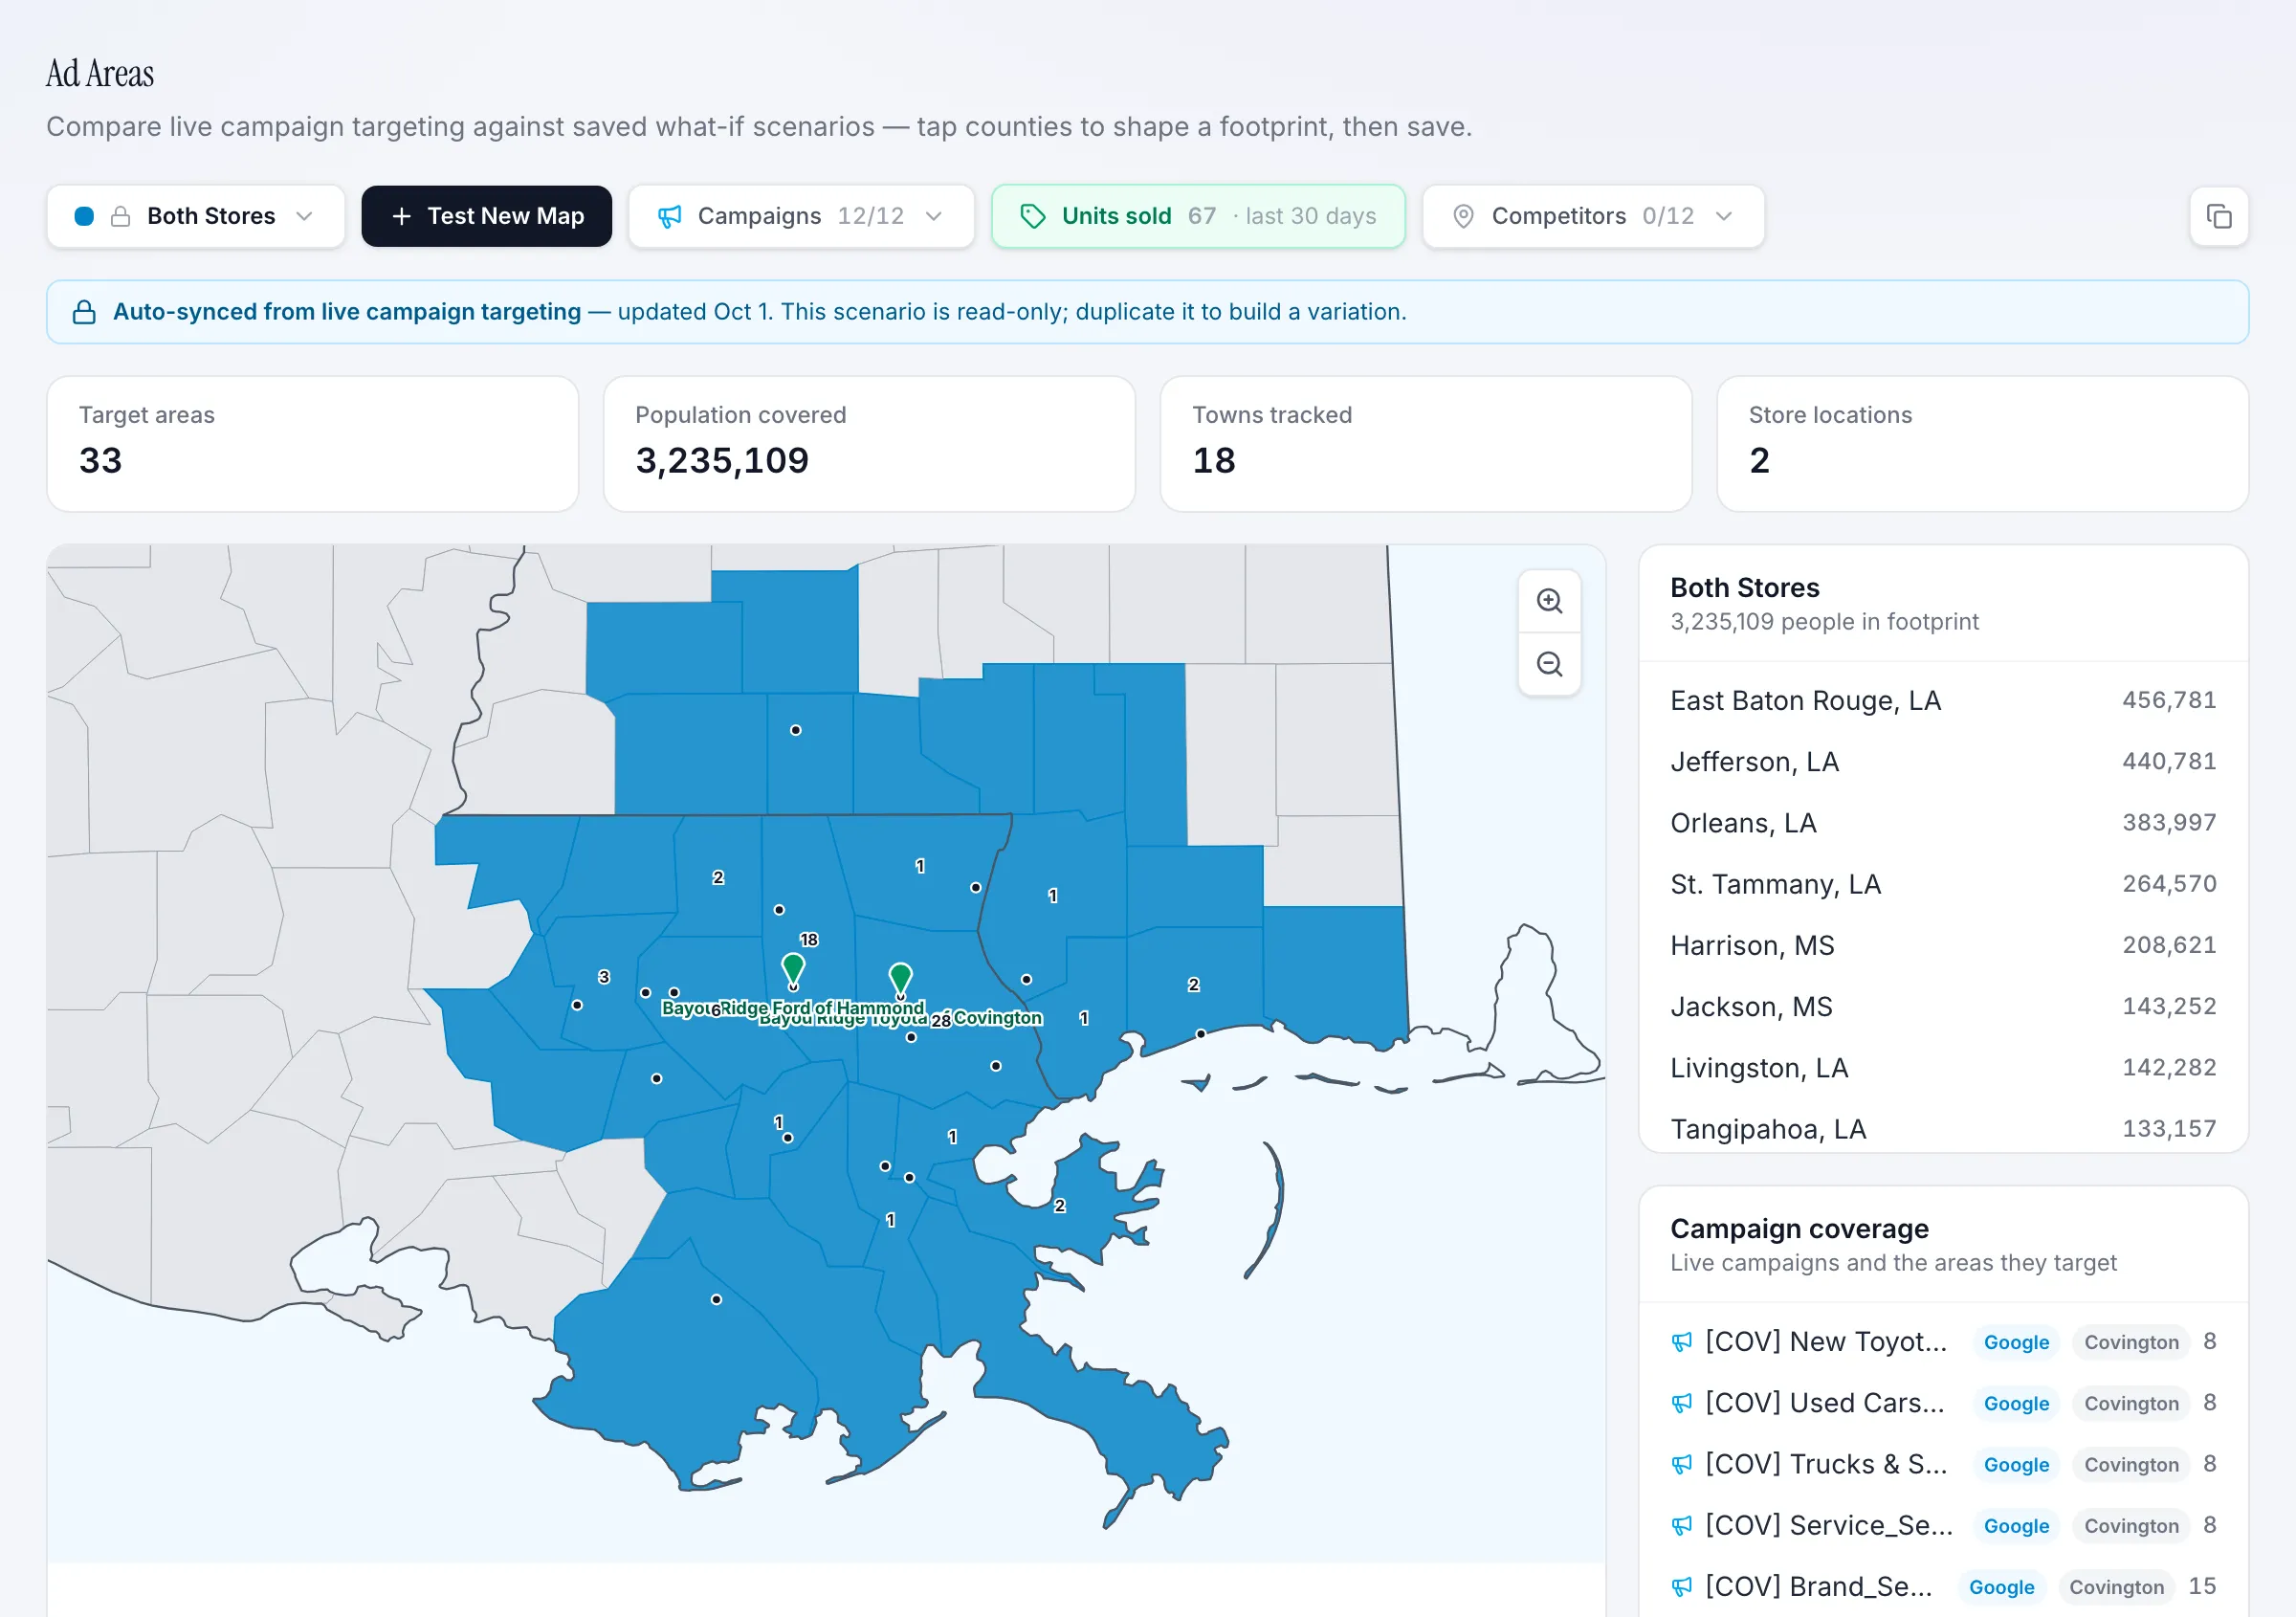Click the Bayou Ridge Toyota Covington store pin
Image resolution: width=2296 pixels, height=1617 pixels.
coord(900,979)
